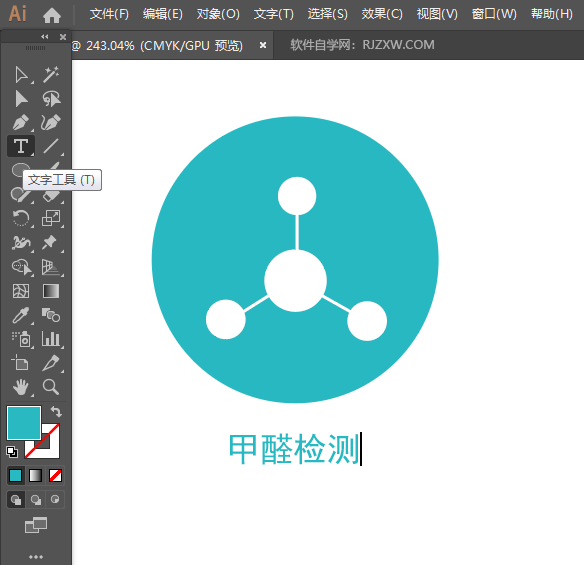Select the Lasso tool

tap(51, 99)
